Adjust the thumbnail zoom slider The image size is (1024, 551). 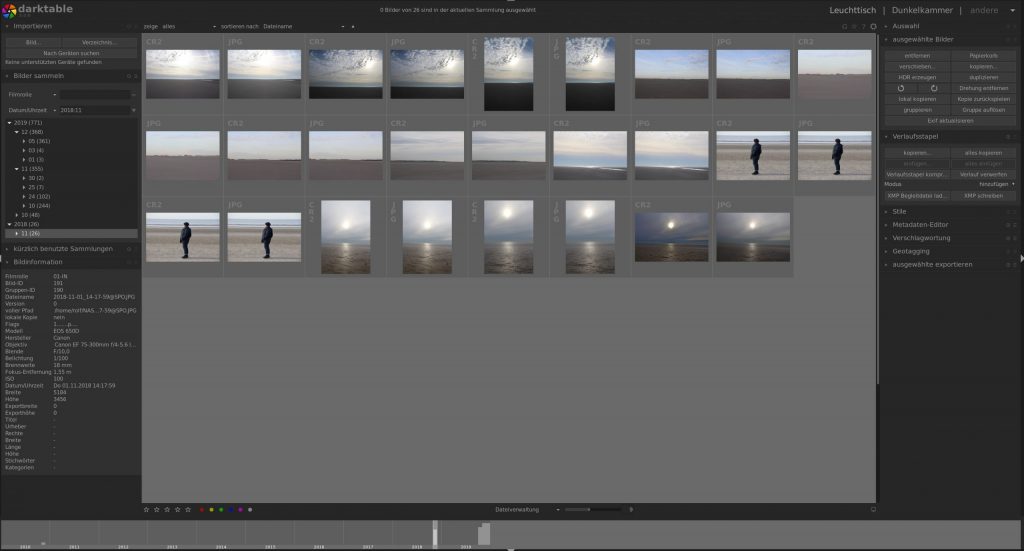[592, 509]
